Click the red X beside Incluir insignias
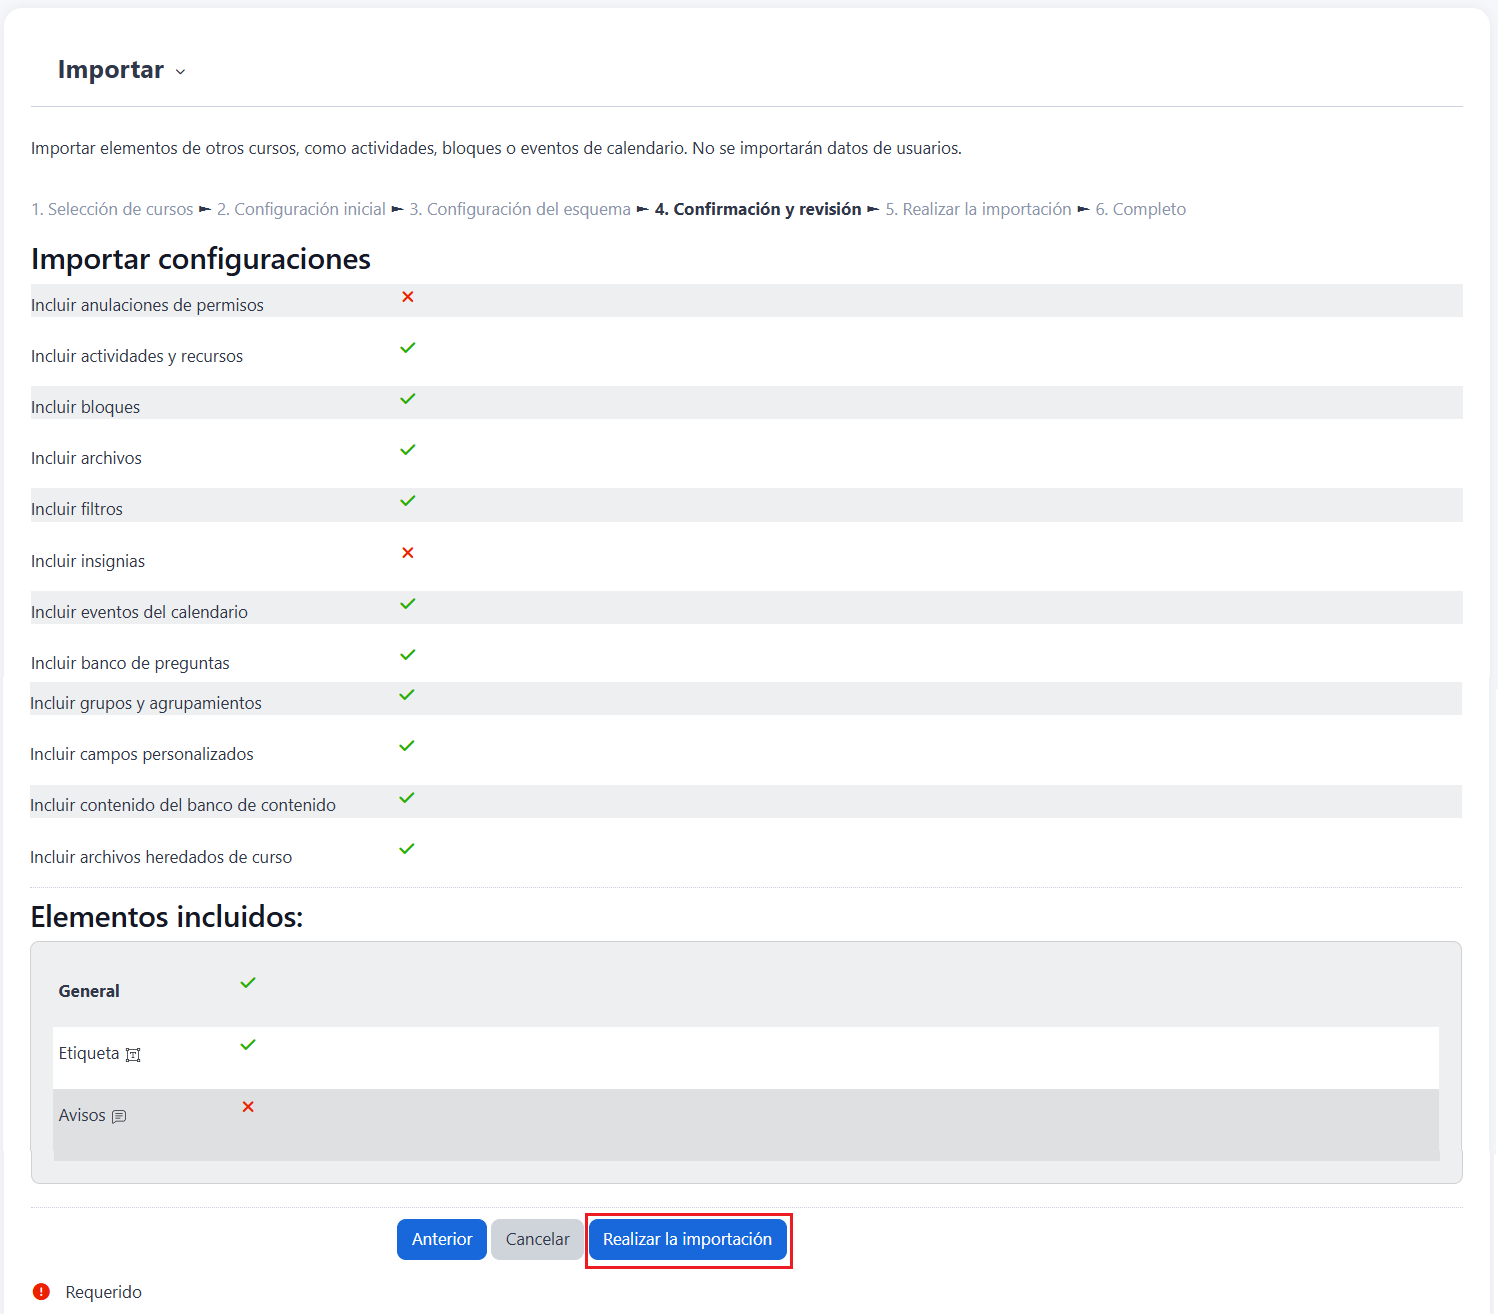This screenshot has height=1314, width=1501. (x=408, y=553)
